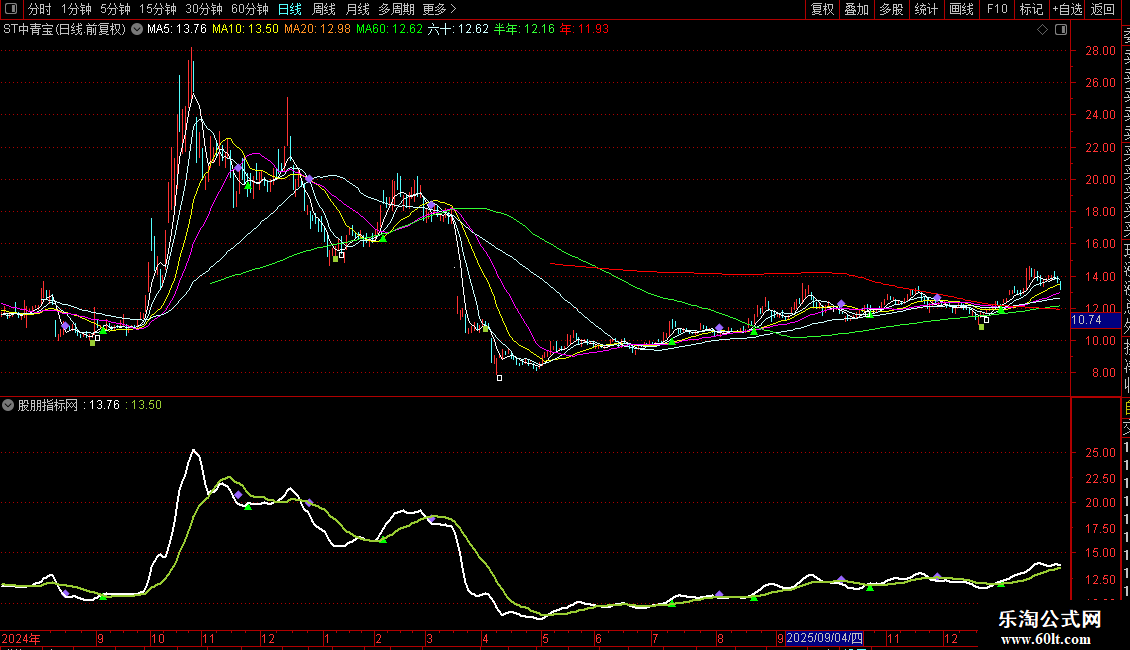The image size is (1130, 650).
Task: Switch to 分时 intraday view
Action: [40, 9]
